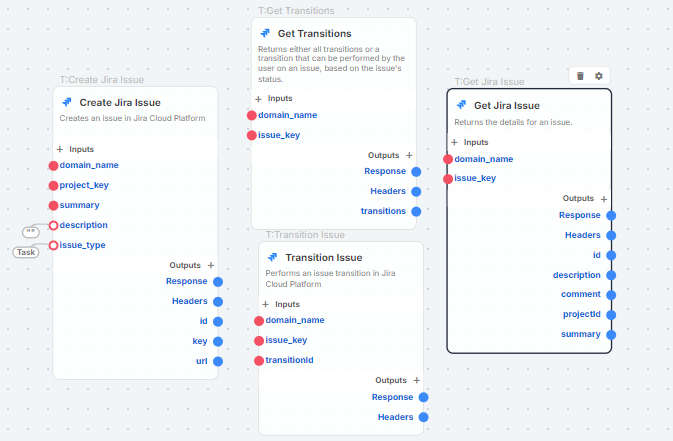
Task: Add input to Transition Issue with plus
Action: [x=265, y=304]
